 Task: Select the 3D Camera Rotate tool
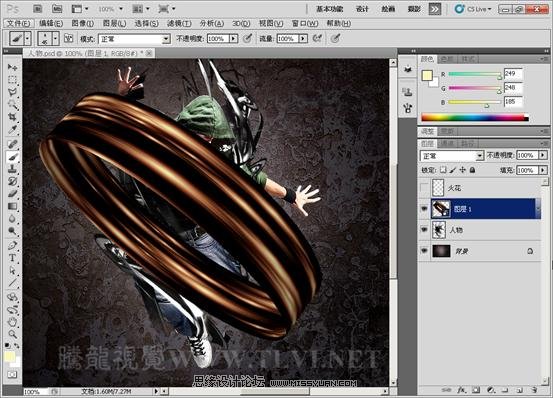point(12,310)
